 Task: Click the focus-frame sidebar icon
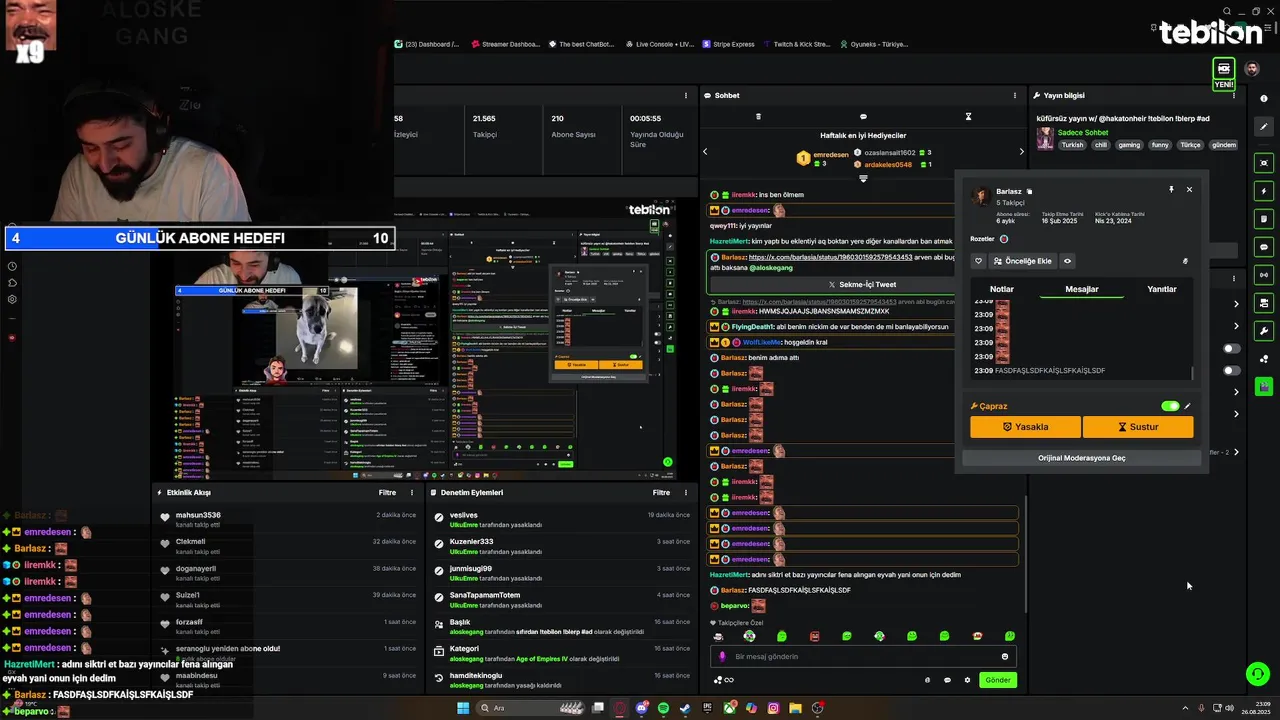[1264, 163]
